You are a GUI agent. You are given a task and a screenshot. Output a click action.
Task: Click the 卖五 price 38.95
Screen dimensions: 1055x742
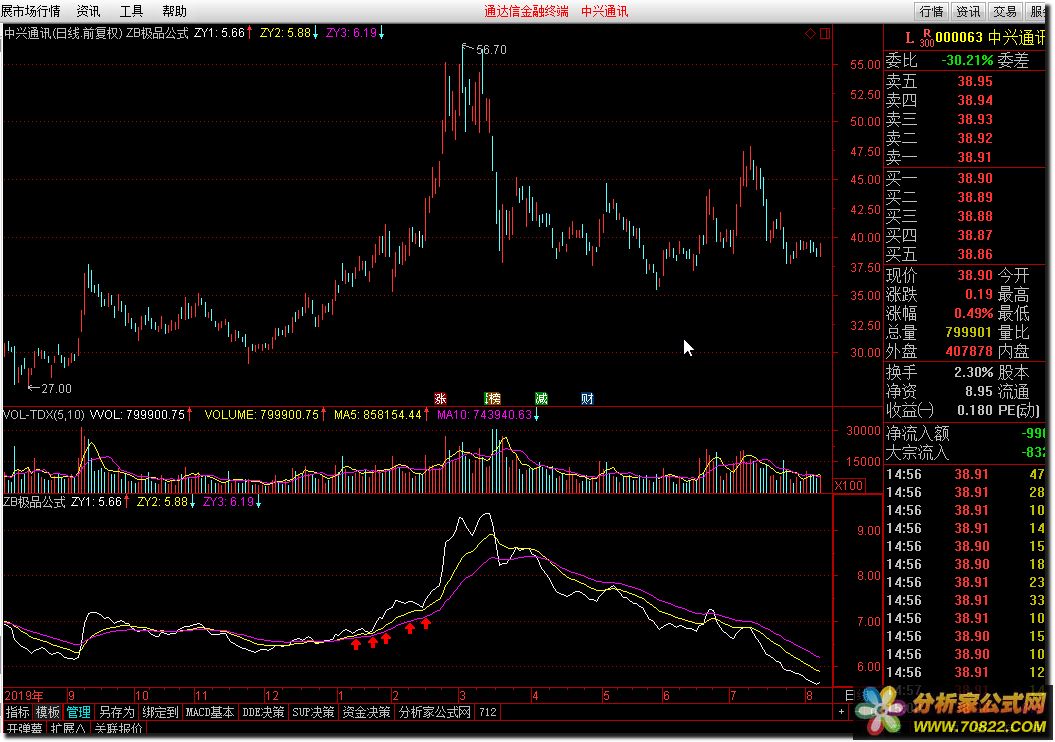click(x=975, y=81)
